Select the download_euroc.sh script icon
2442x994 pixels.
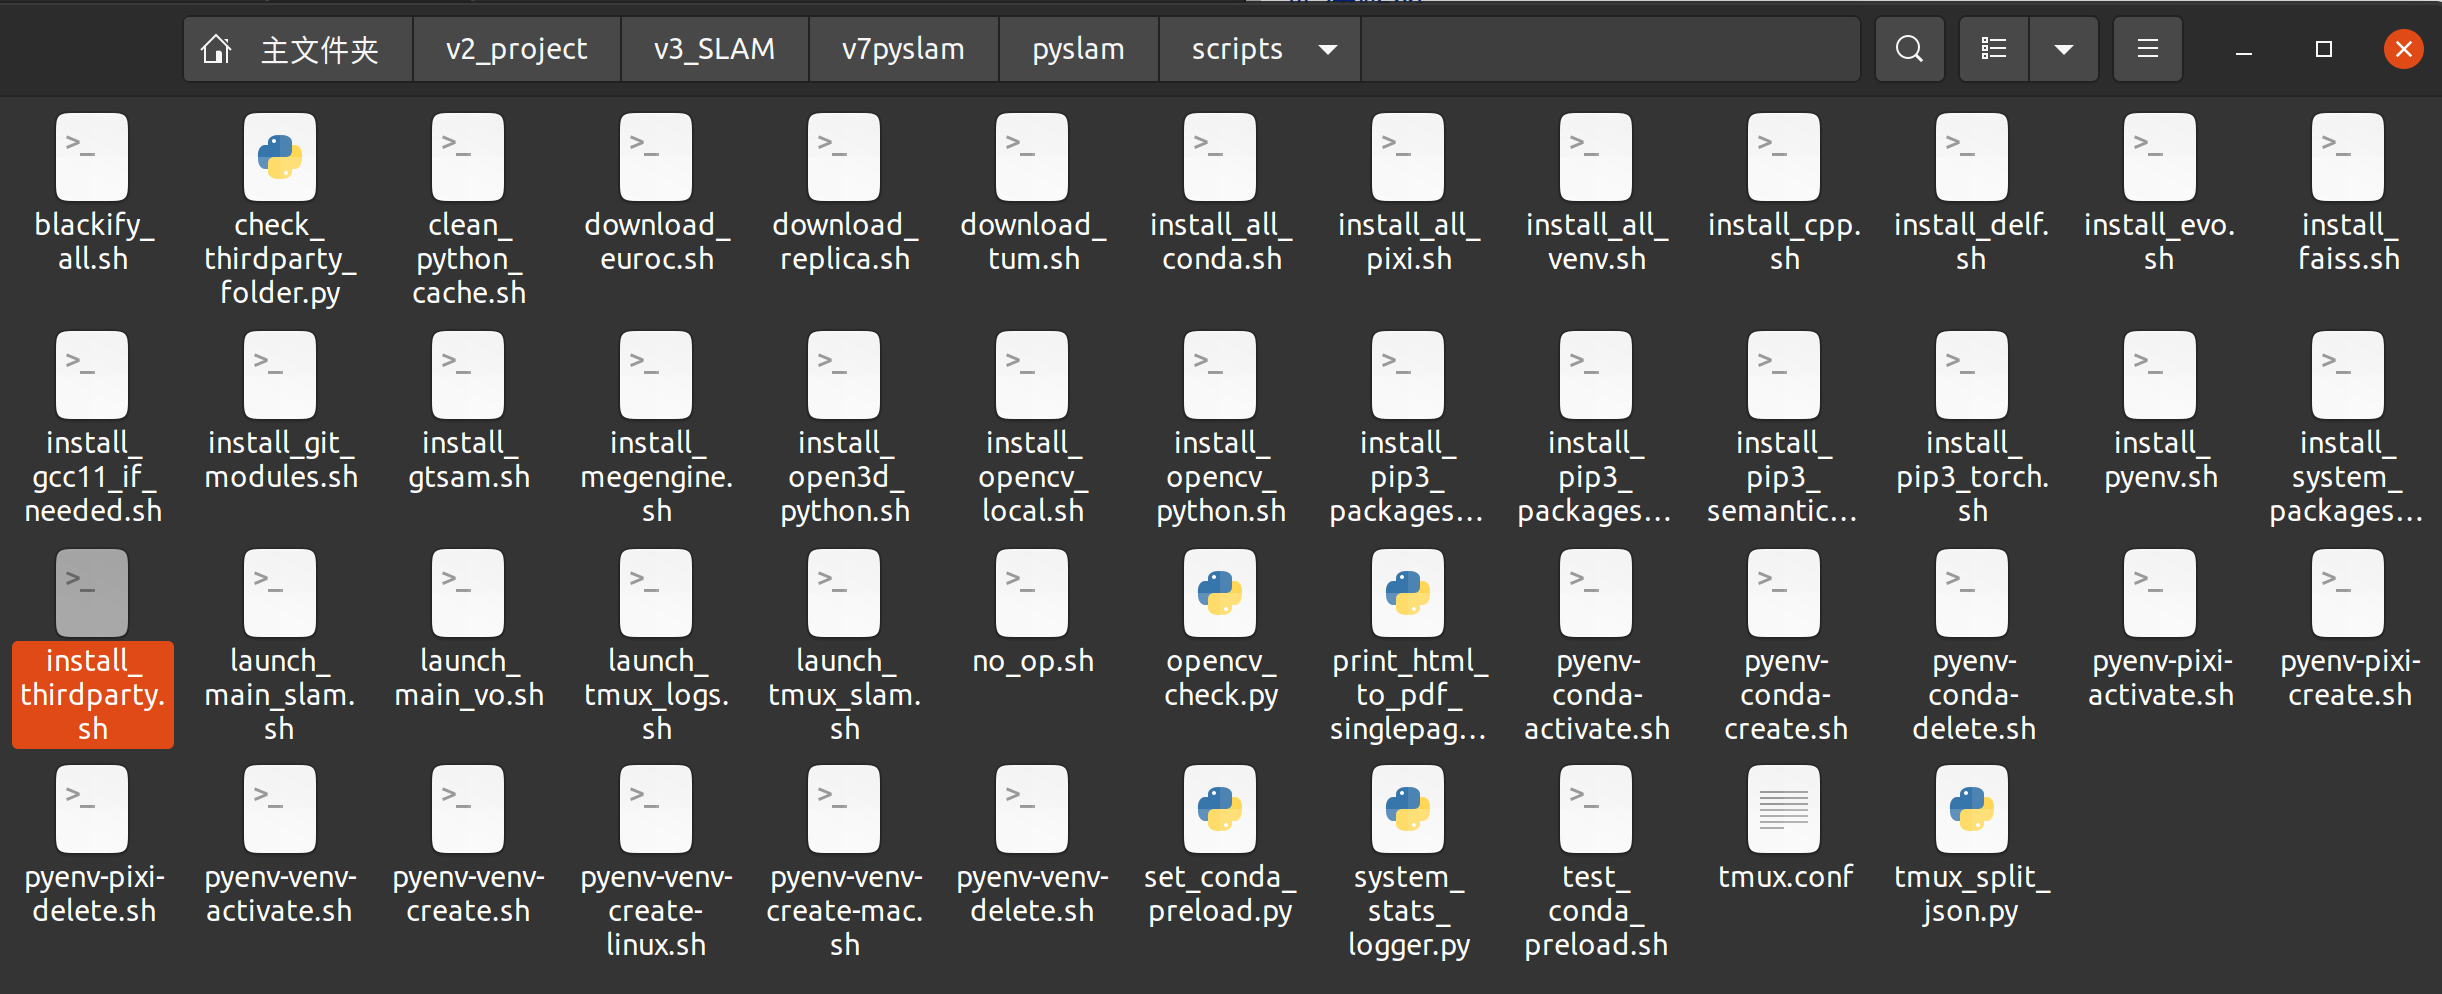pyautogui.click(x=656, y=157)
